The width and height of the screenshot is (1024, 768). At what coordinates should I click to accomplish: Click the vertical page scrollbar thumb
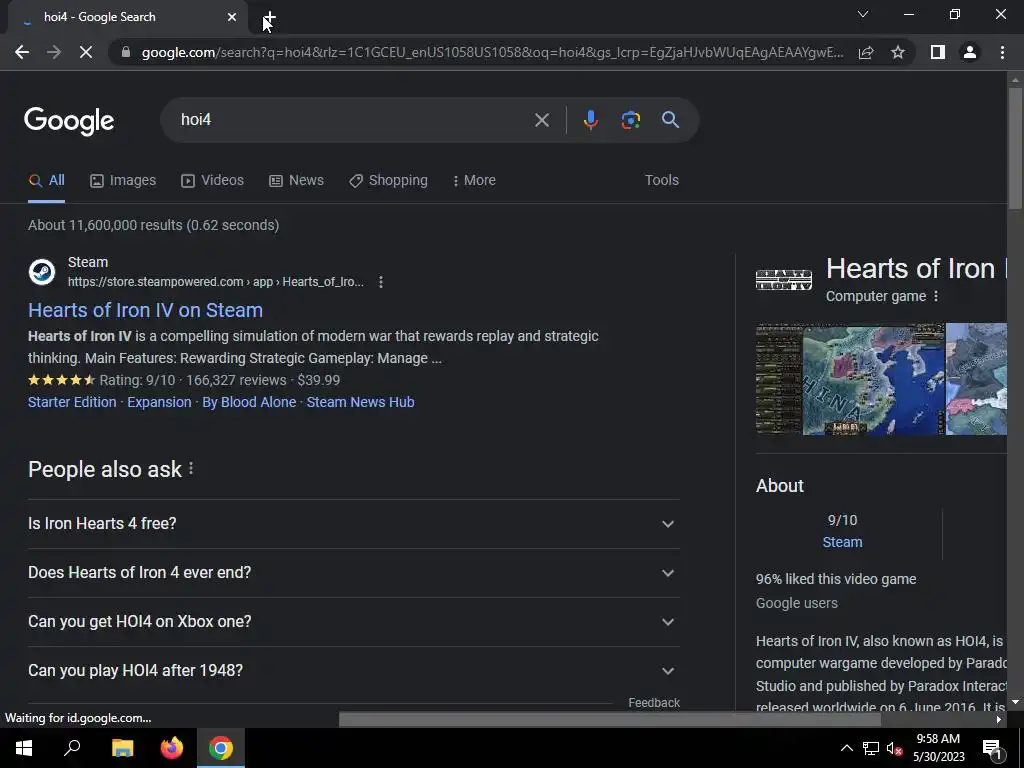tap(1015, 147)
